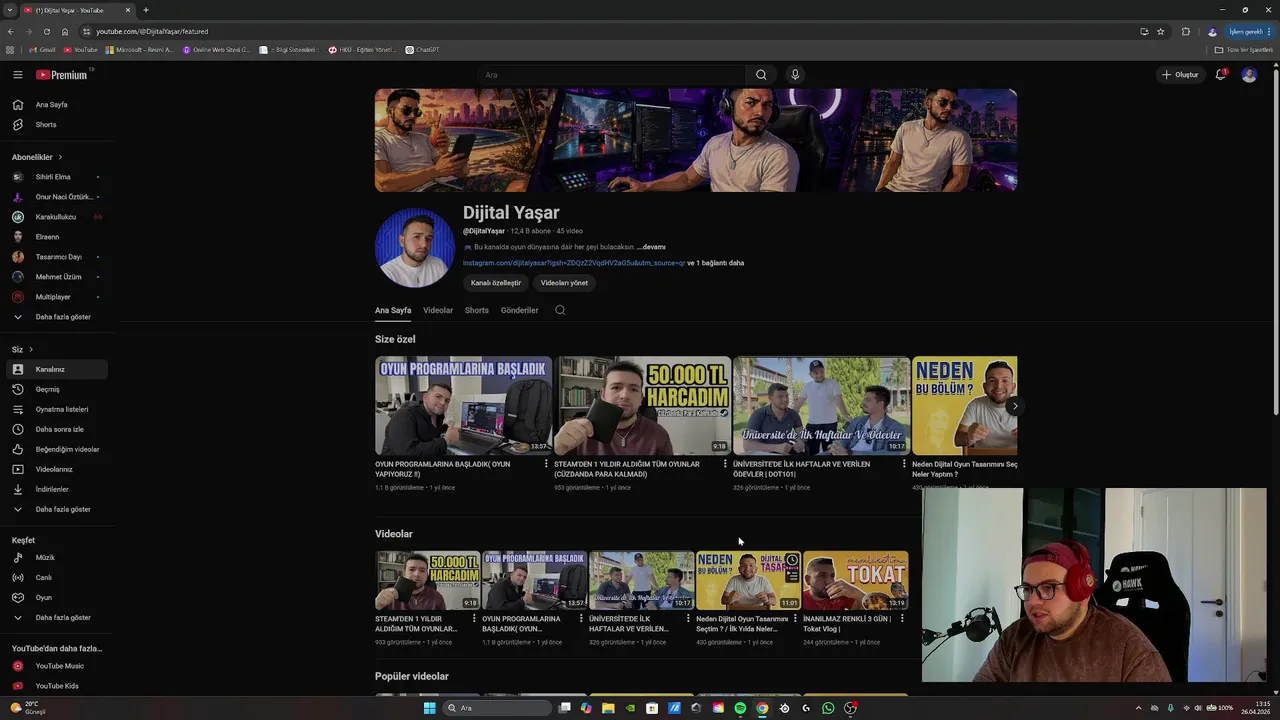Open options menu for OYUN PROGRAMLARINA BAŞLADIK in Size özel

546,464
